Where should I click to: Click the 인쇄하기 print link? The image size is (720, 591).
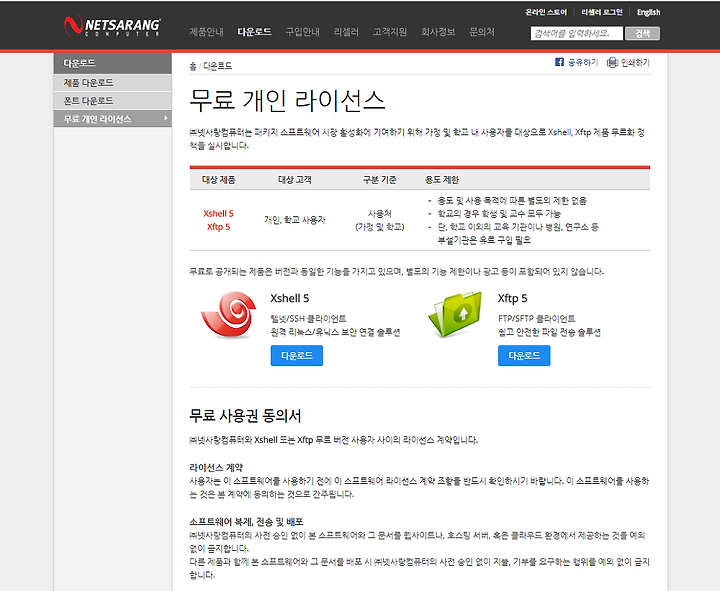(635, 62)
